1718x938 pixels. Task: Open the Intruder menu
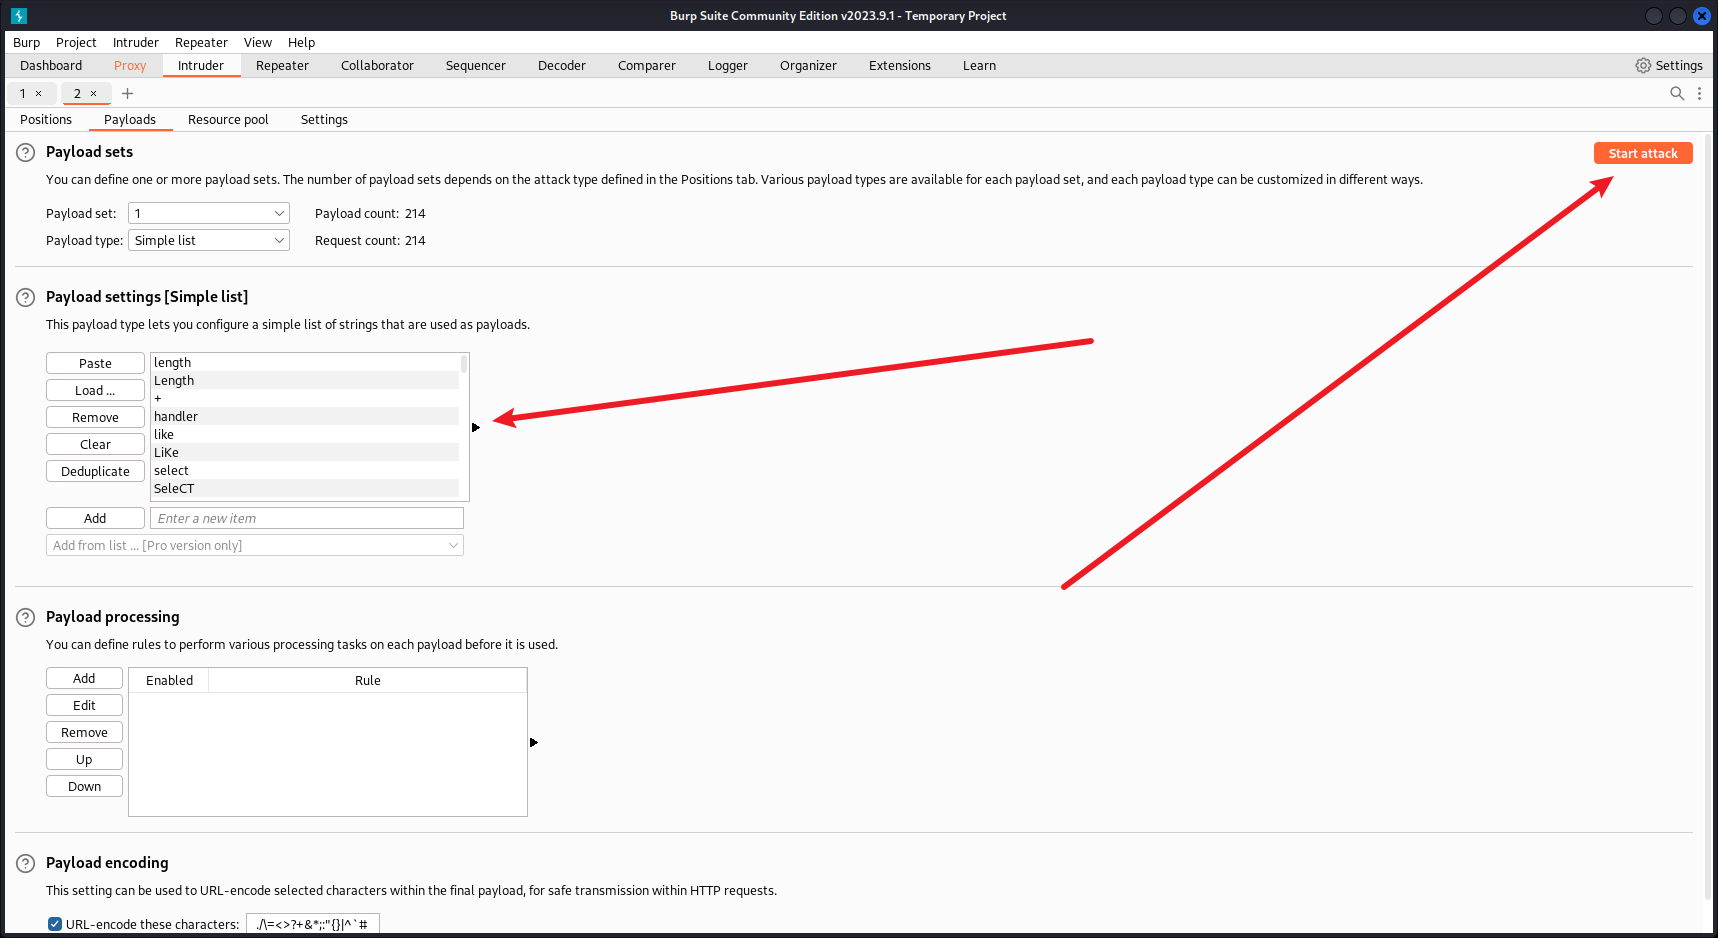tap(136, 42)
